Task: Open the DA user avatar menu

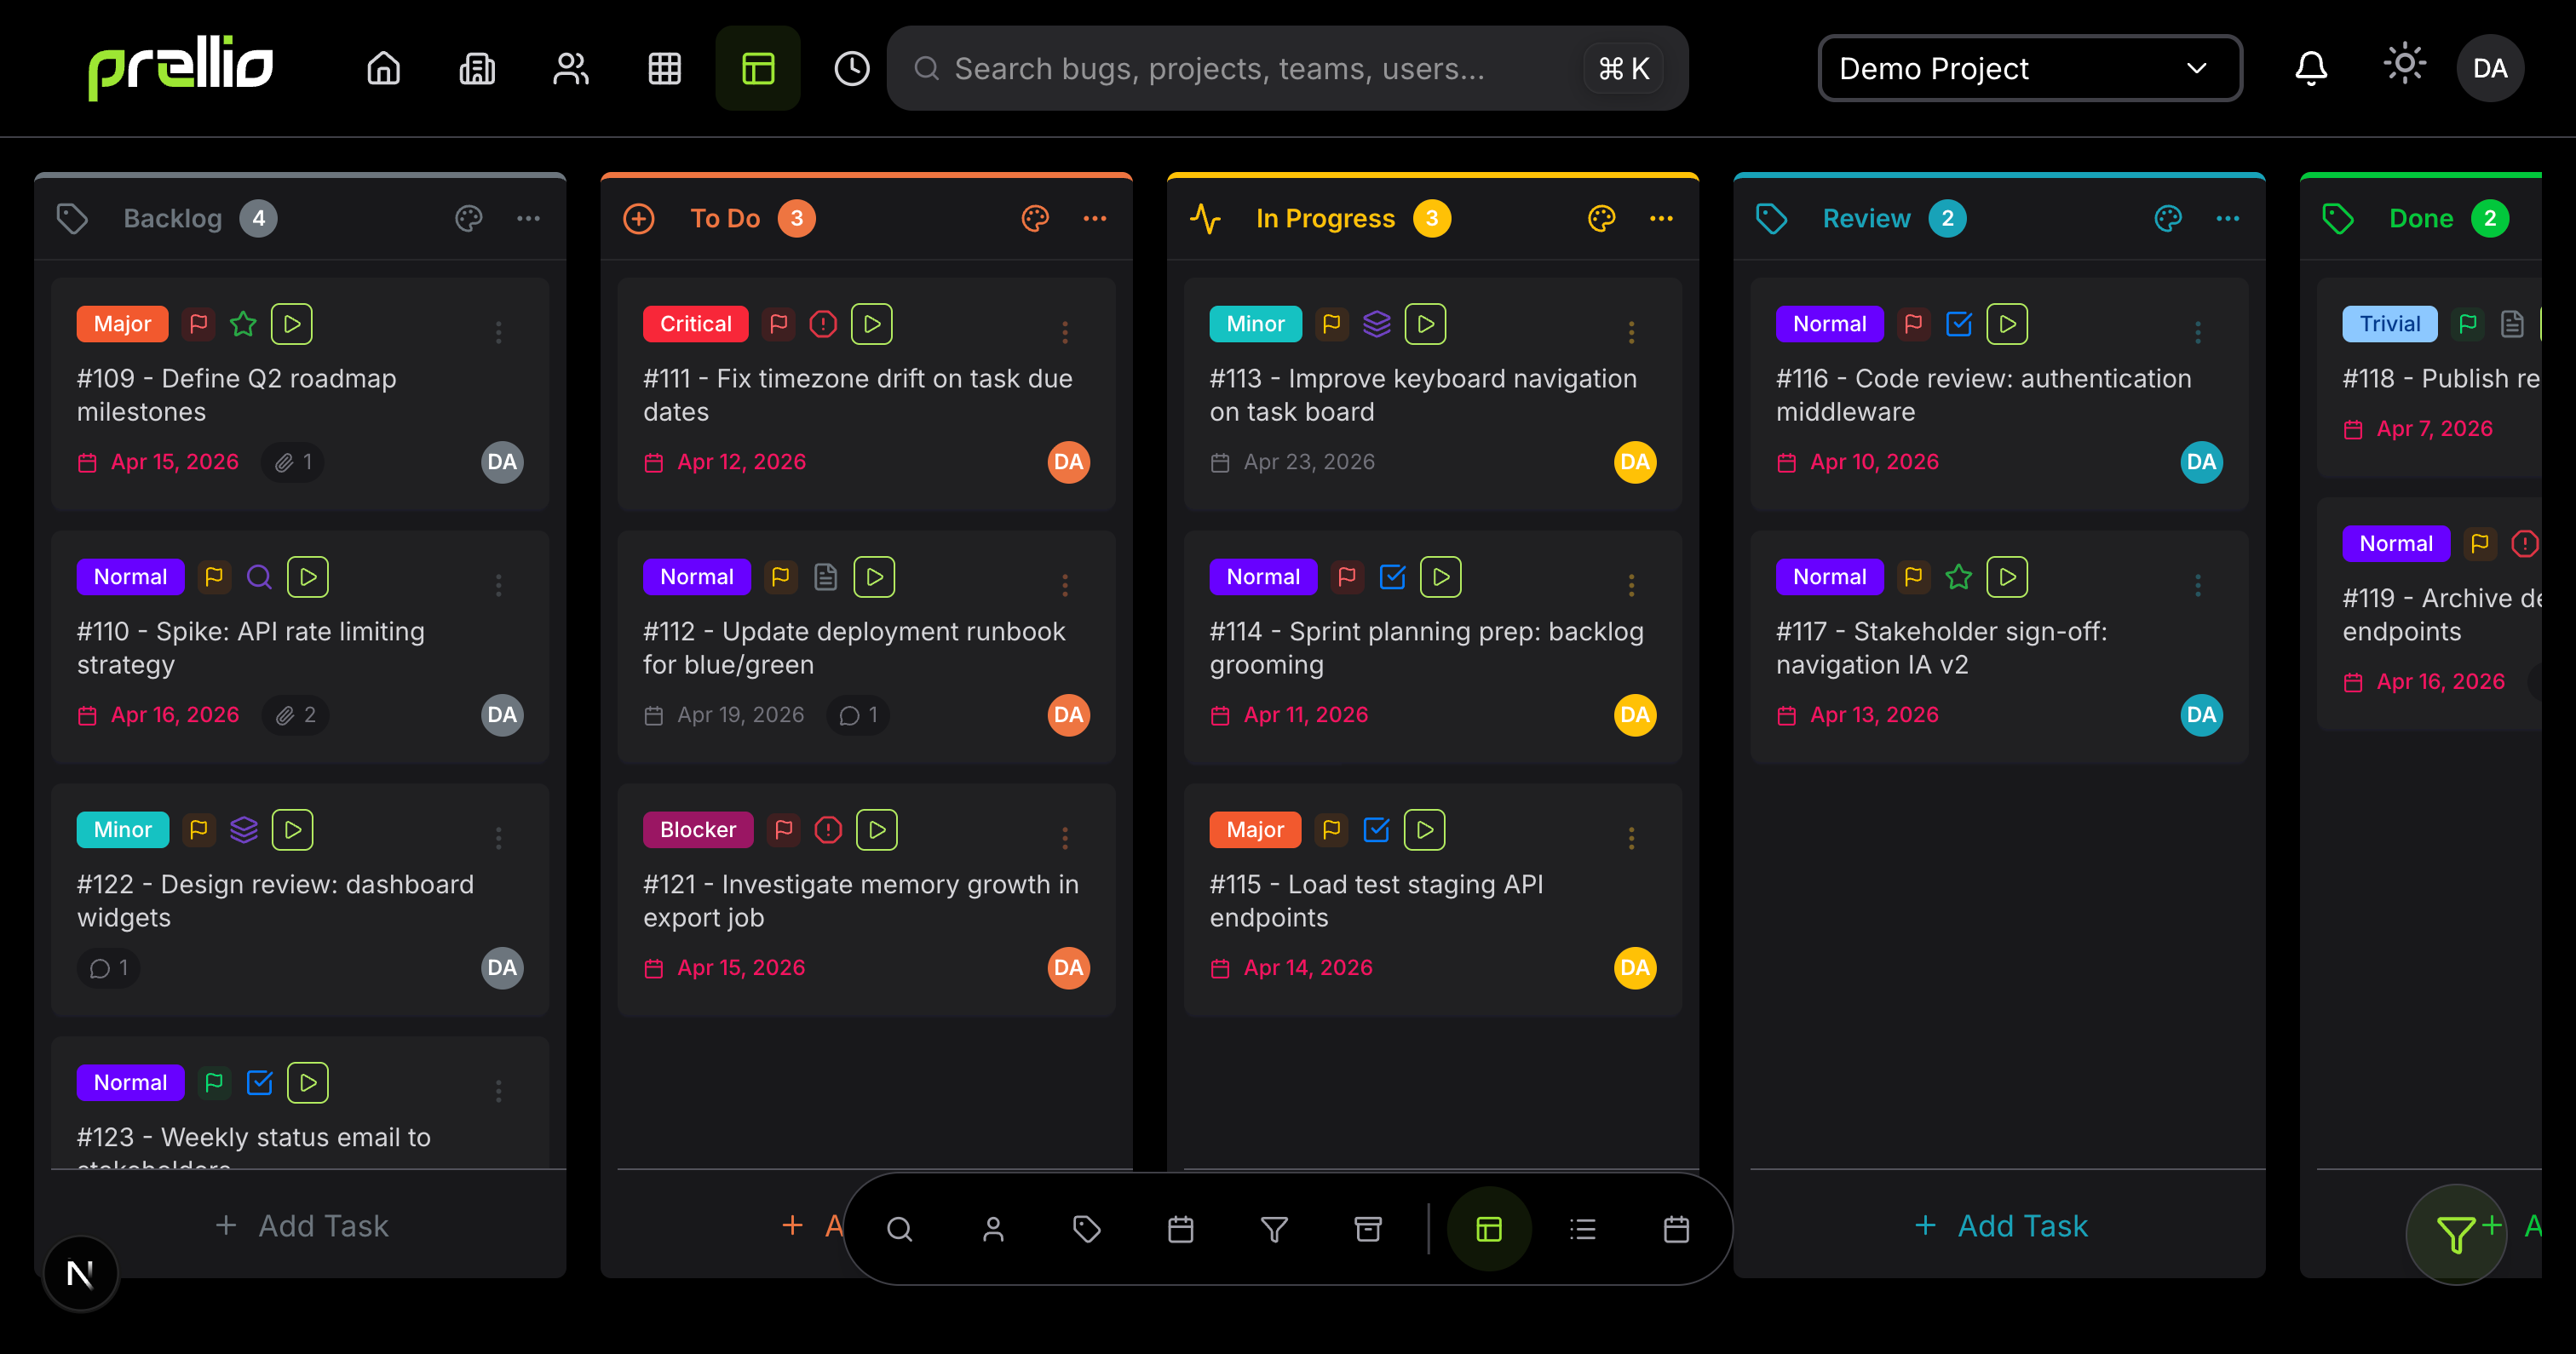Action: 2490,68
